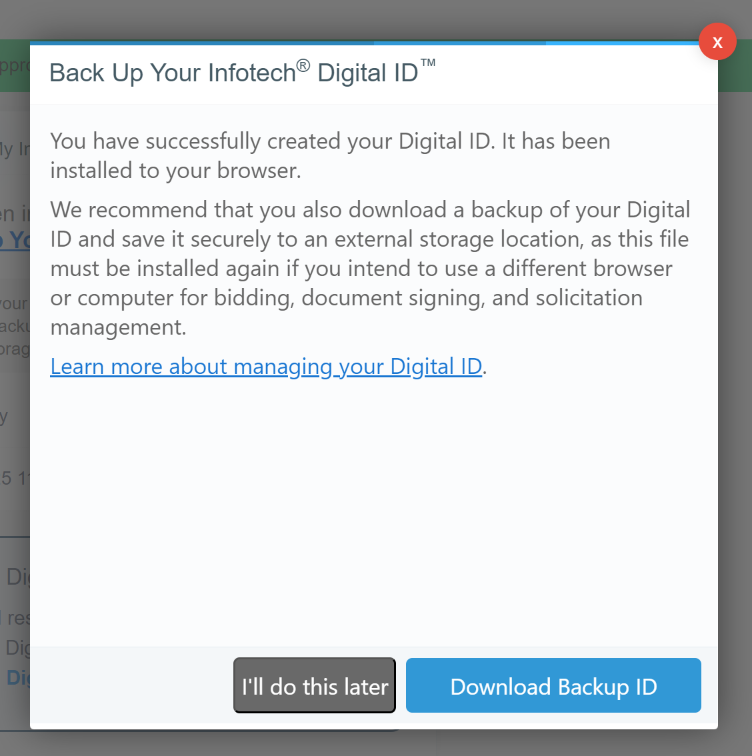Viewport: 752px width, 756px height.
Task: Click the dimmed green banner behind the dialog
Action: 14,66
